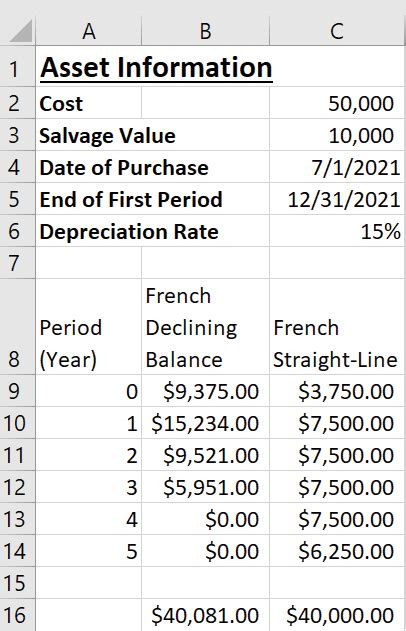Select column A header
This screenshot has height=631, width=406.
(89, 31)
